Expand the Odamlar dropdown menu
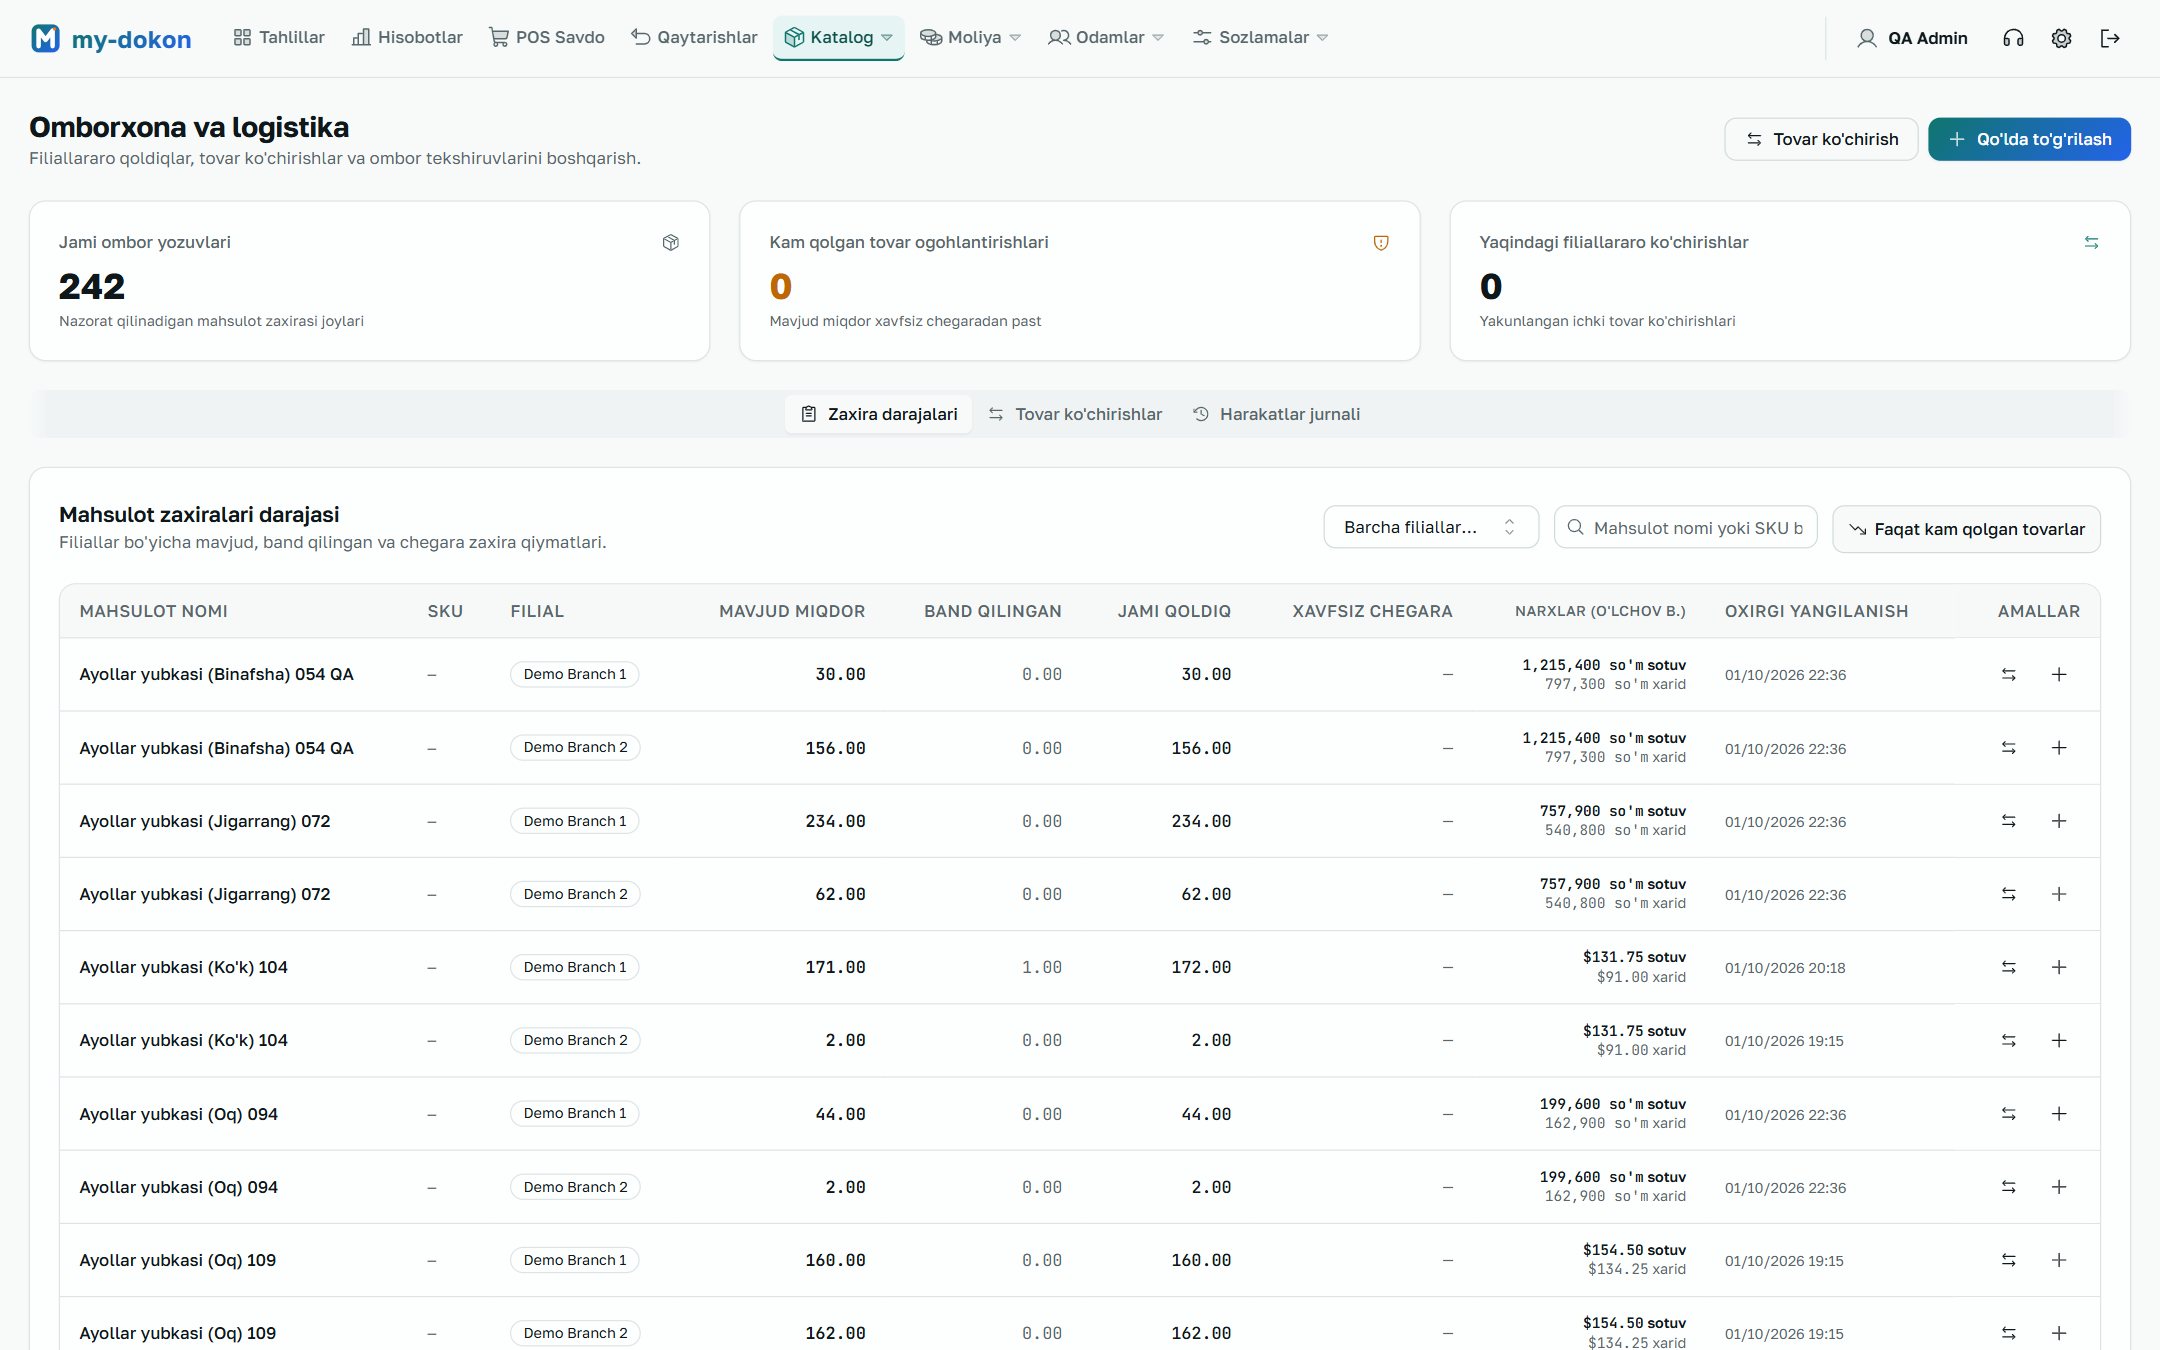2160x1350 pixels. pyautogui.click(x=1106, y=38)
